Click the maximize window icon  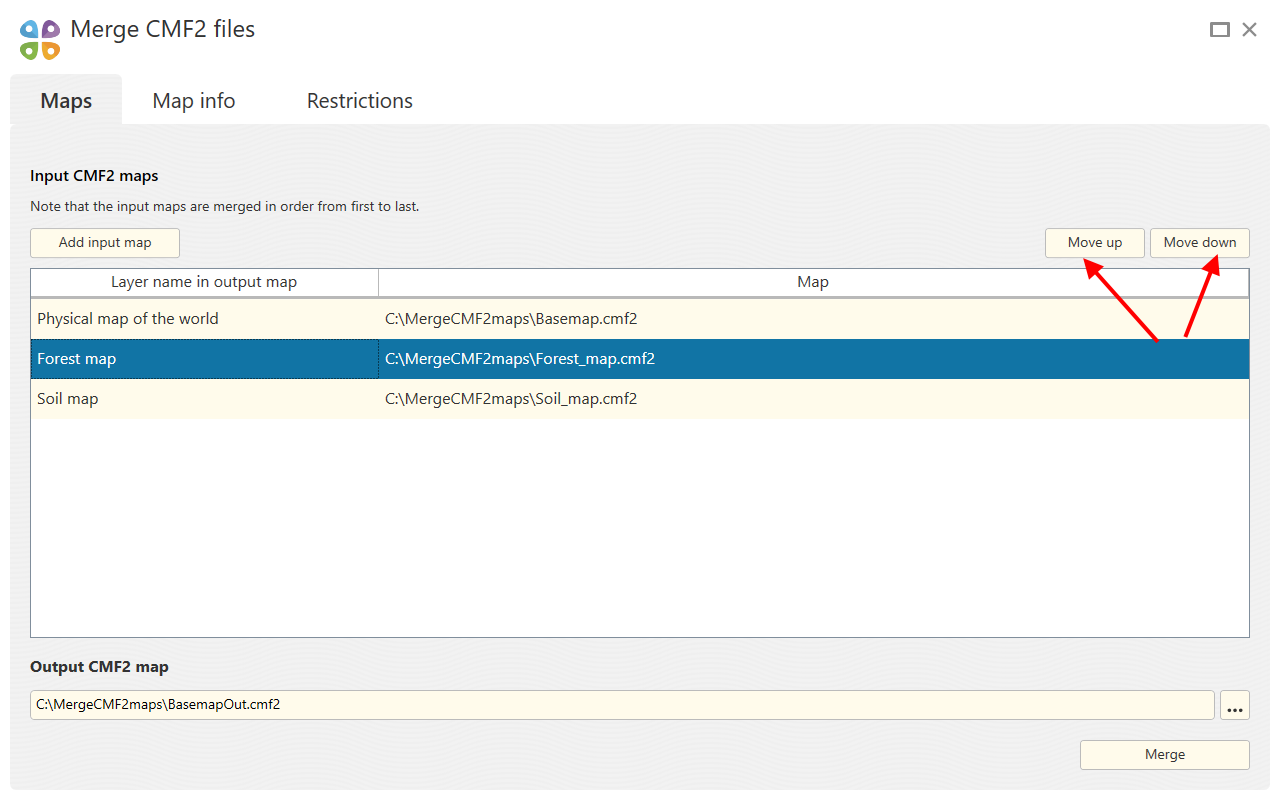(x=1219, y=30)
